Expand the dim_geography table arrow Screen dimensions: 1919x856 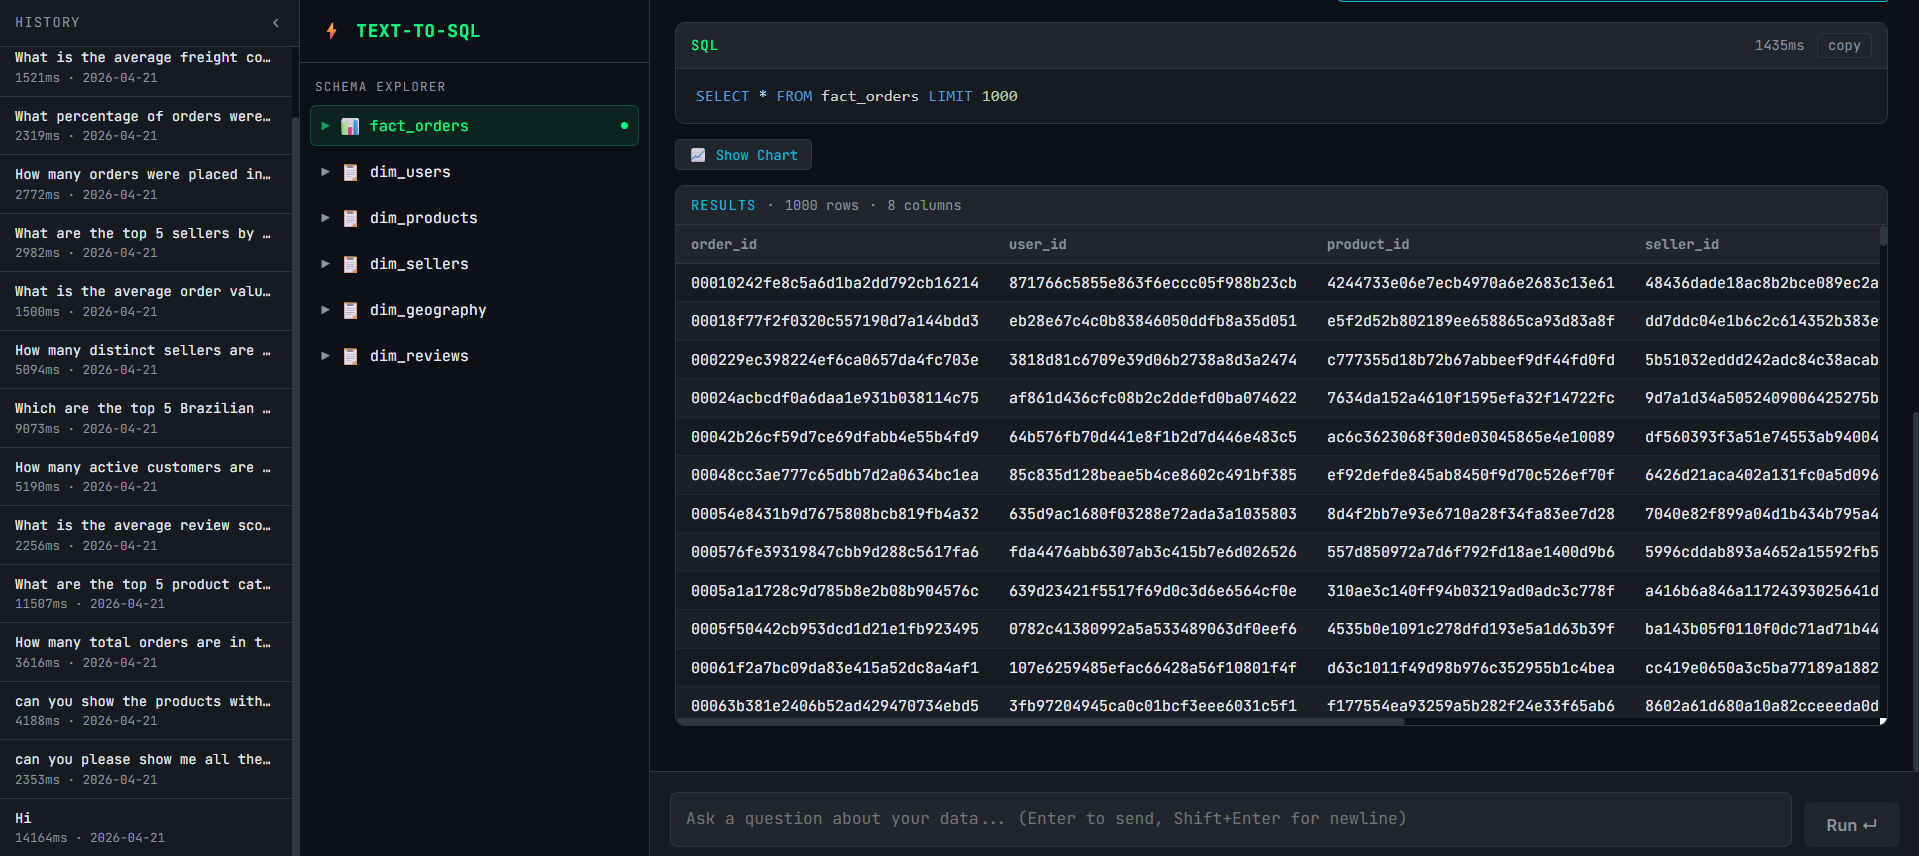[x=325, y=310]
